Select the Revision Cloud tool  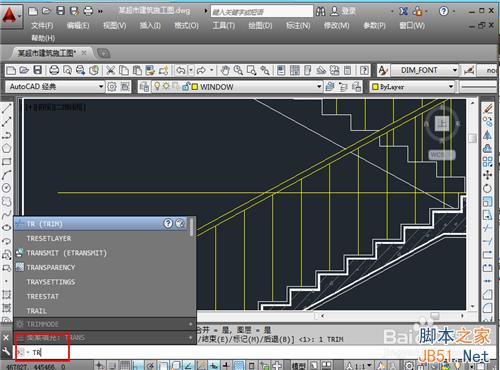7,201
